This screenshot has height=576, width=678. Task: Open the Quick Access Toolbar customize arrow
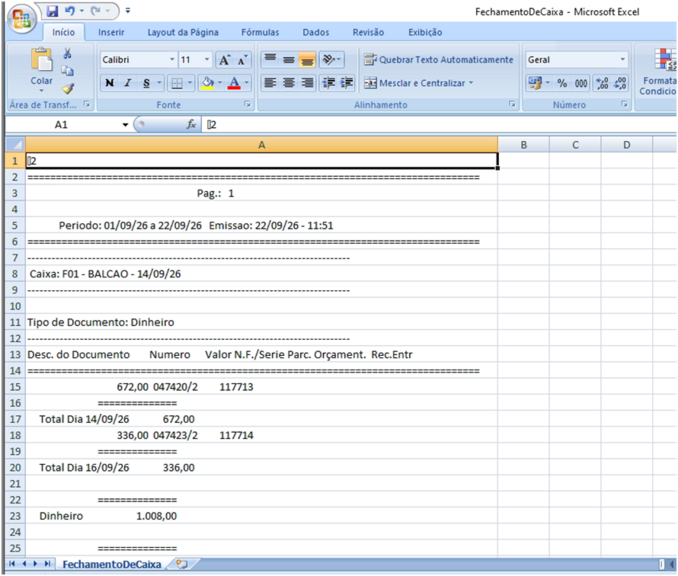[x=128, y=11]
